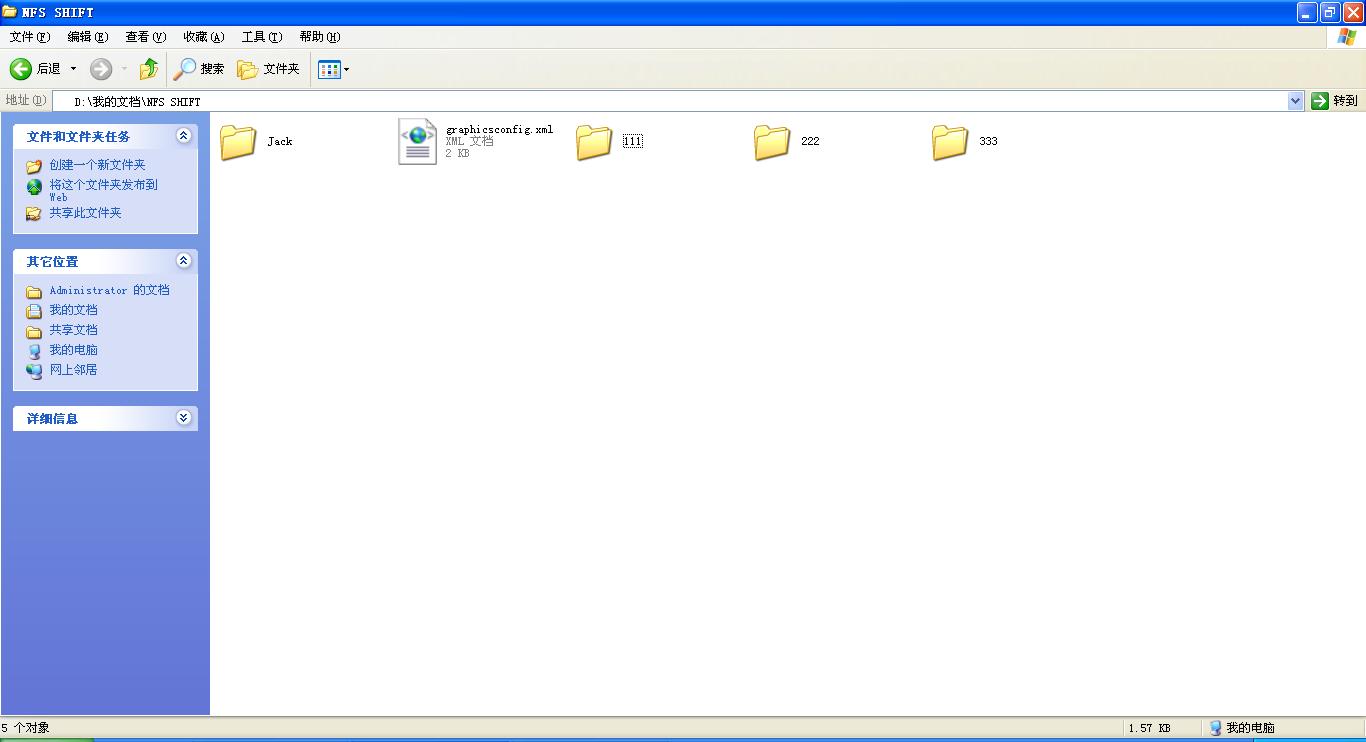
Task: Toggle the Folders pane button
Action: tap(268, 69)
